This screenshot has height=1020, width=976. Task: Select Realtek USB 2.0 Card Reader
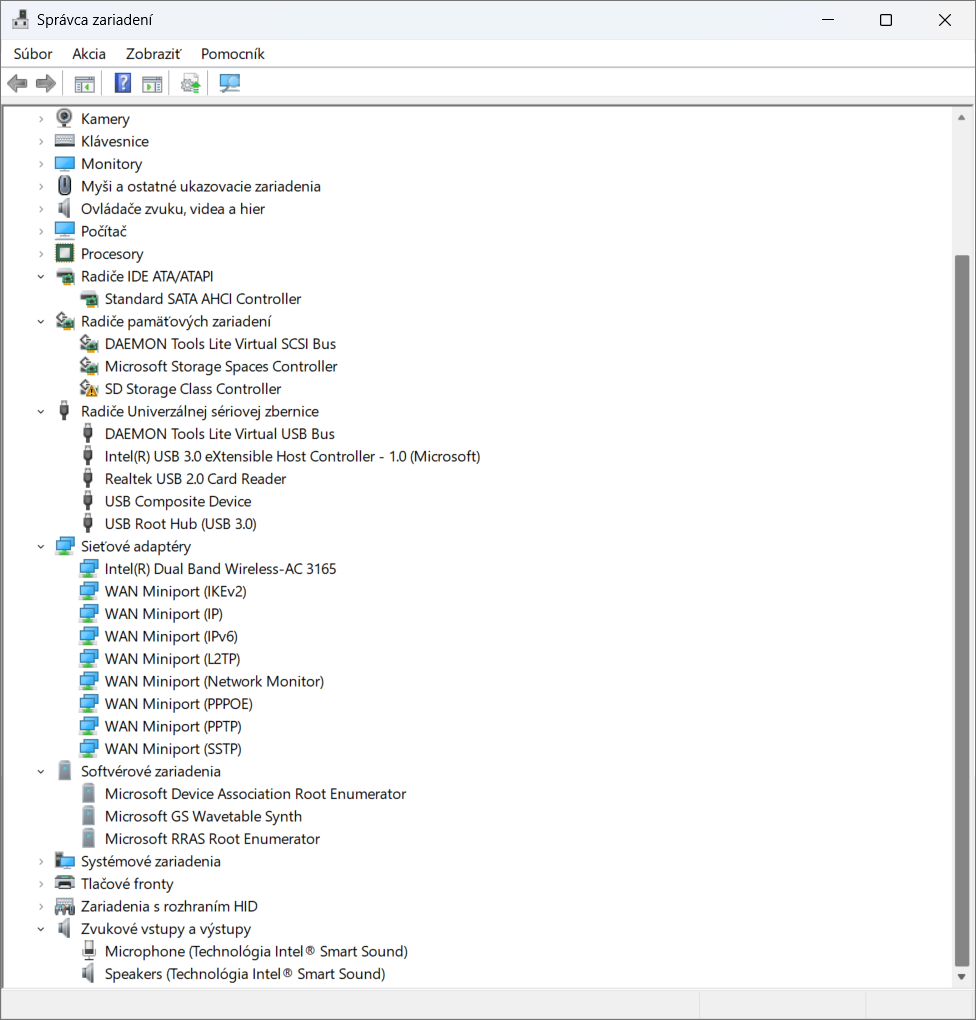coord(195,479)
